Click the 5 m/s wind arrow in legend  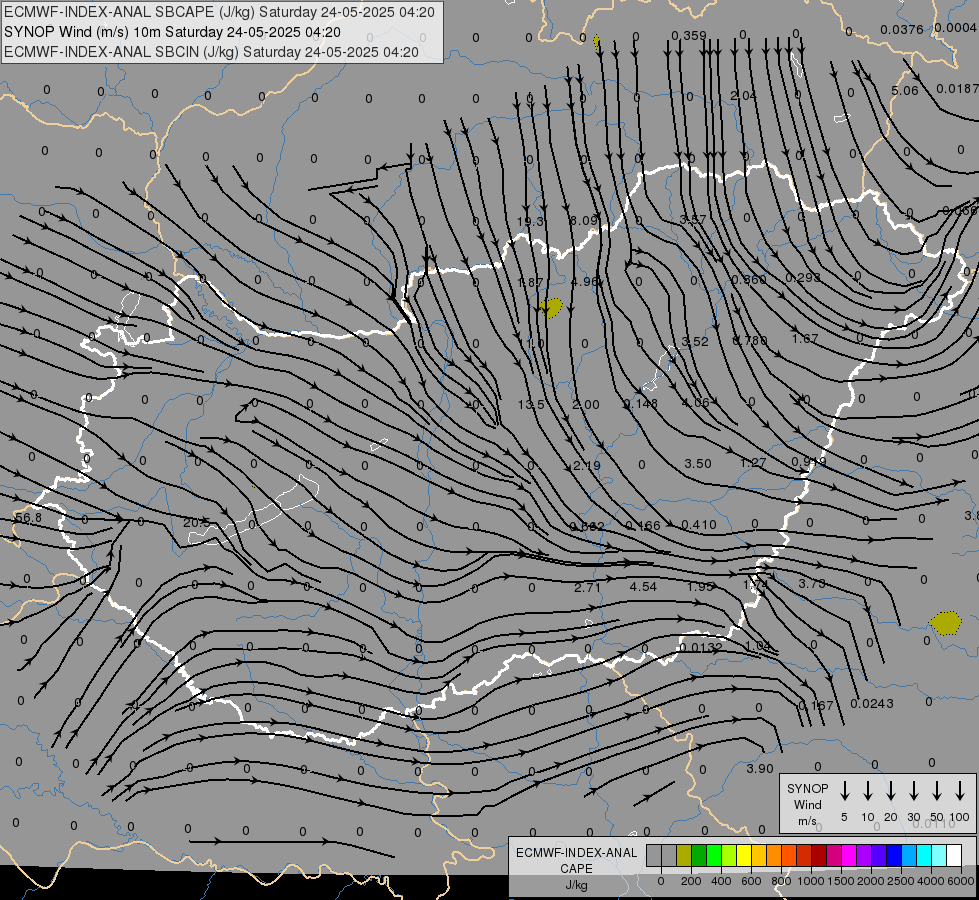pyautogui.click(x=845, y=791)
